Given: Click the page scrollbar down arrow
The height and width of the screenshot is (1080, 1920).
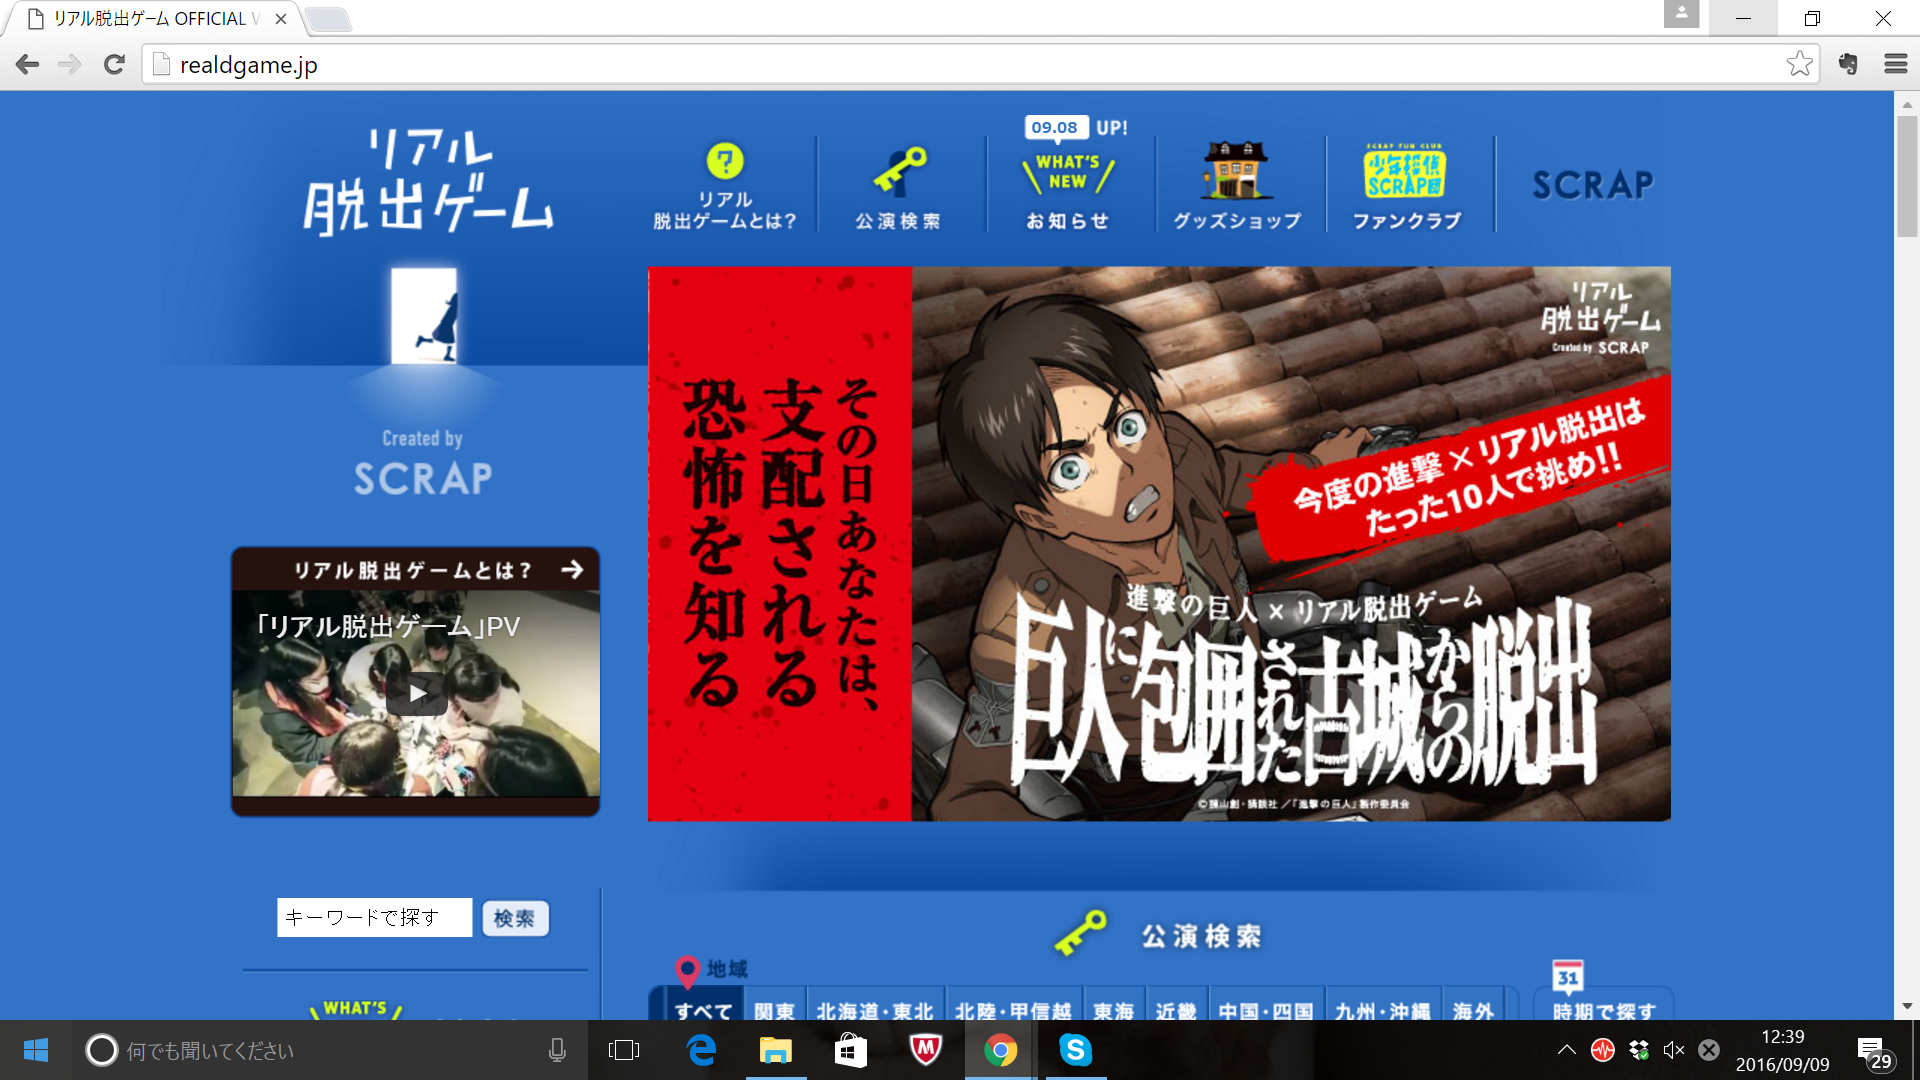Looking at the screenshot, I should [x=1907, y=1006].
